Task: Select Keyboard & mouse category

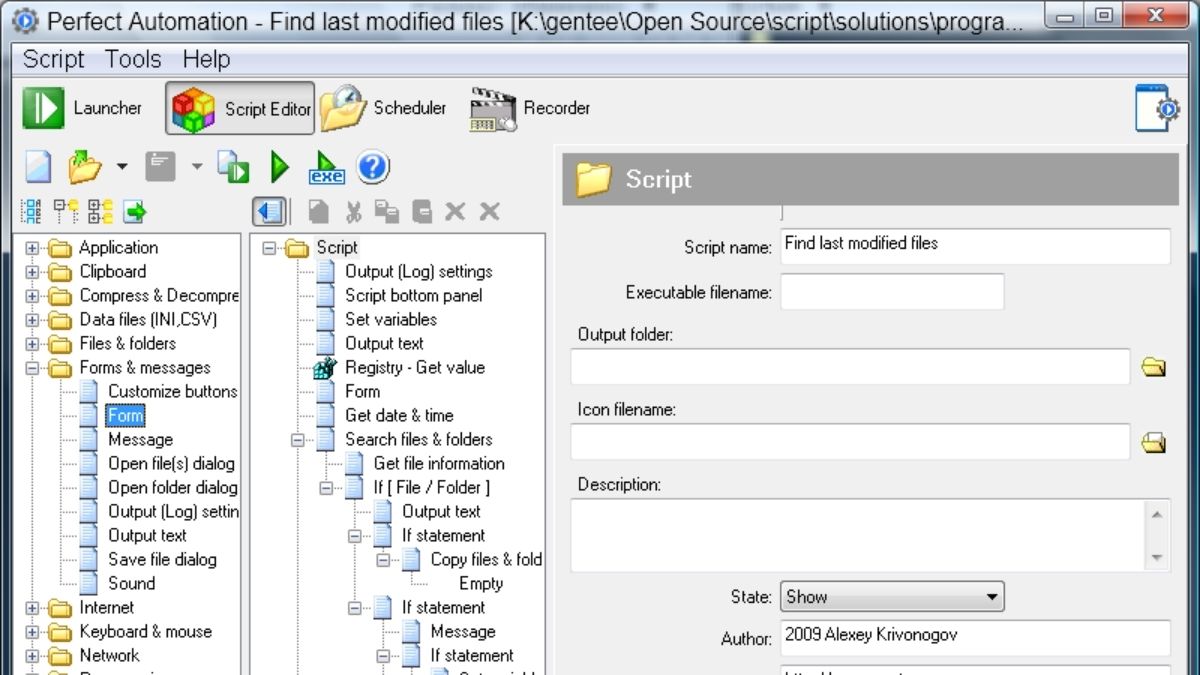Action: coord(145,631)
